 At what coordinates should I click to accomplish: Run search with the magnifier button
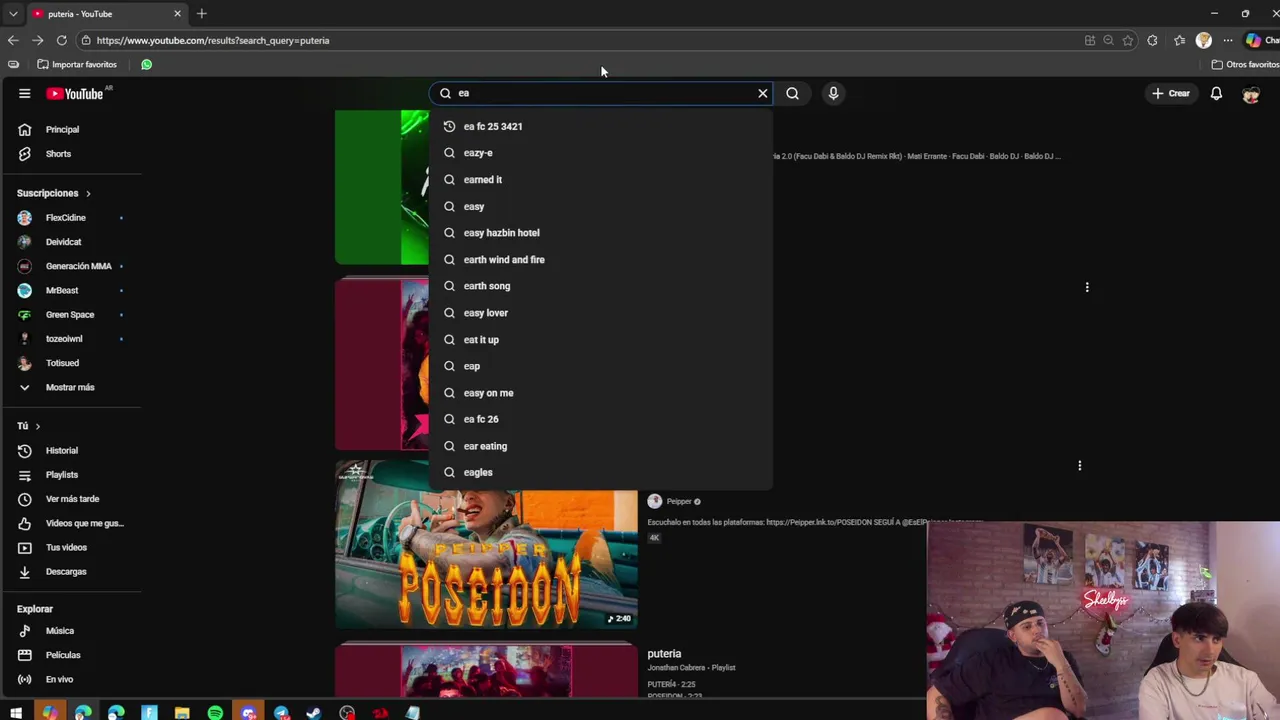point(792,93)
